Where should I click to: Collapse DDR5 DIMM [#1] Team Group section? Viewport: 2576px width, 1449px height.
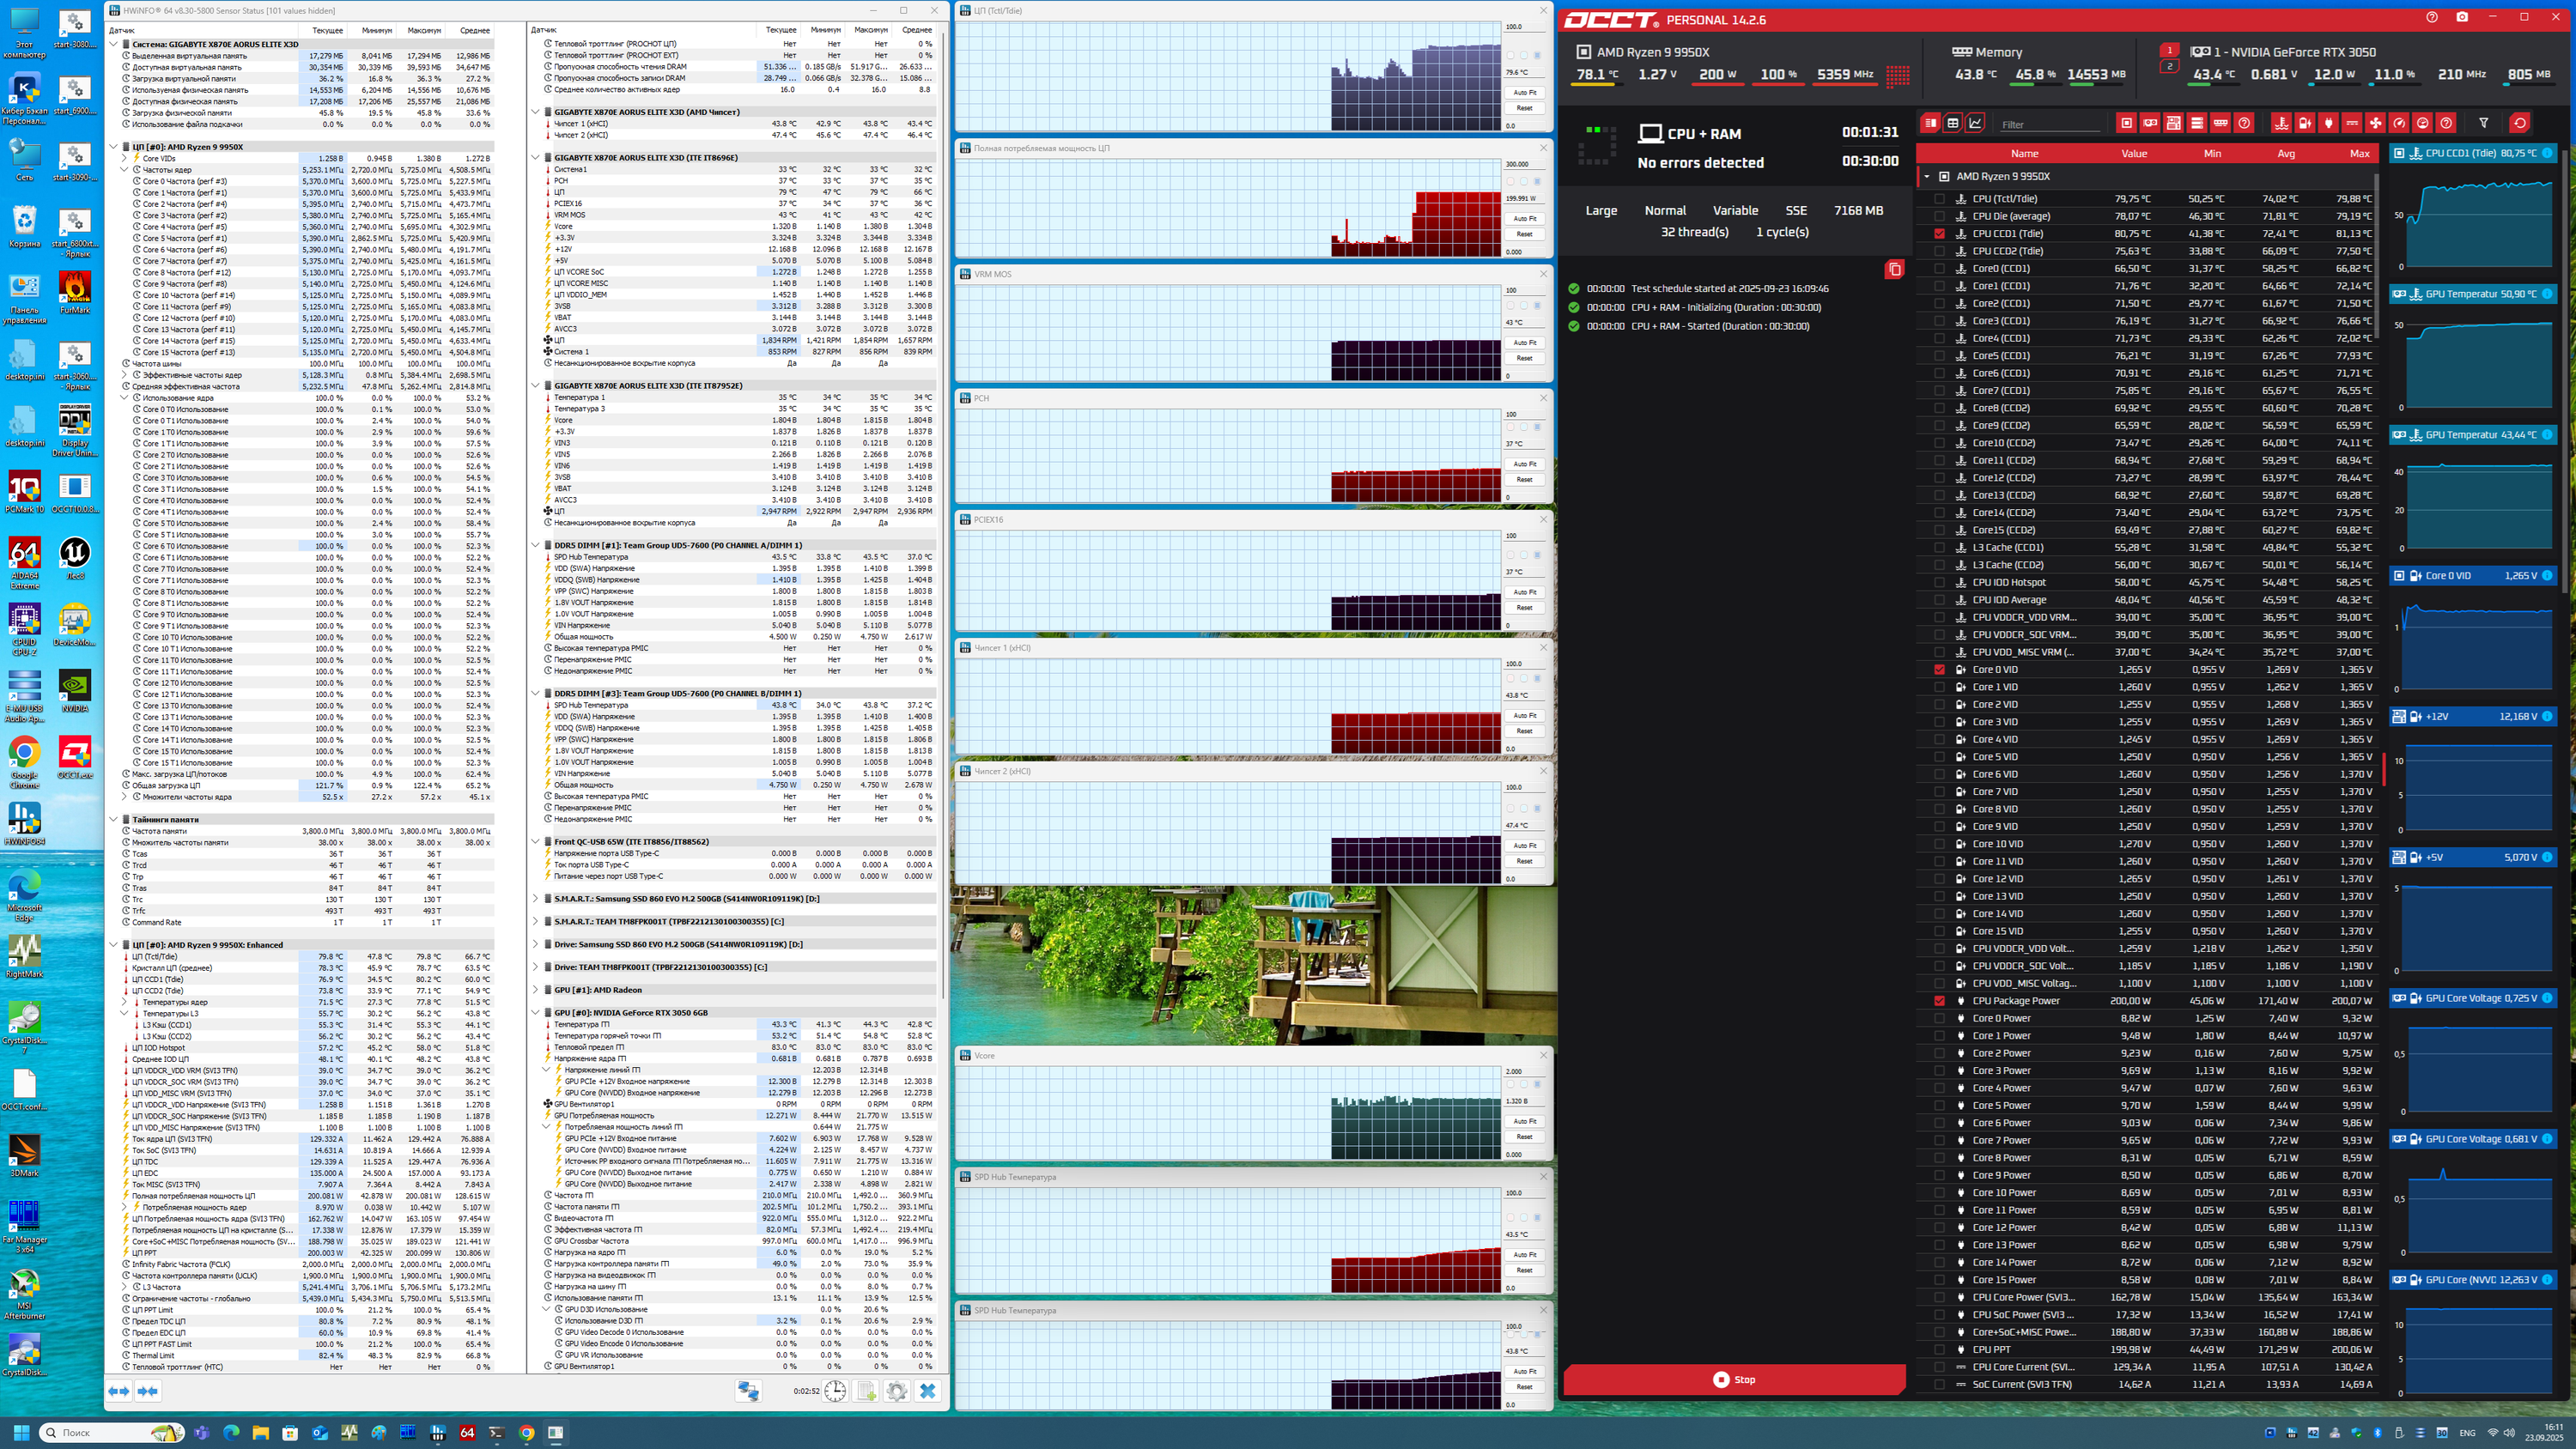click(536, 546)
